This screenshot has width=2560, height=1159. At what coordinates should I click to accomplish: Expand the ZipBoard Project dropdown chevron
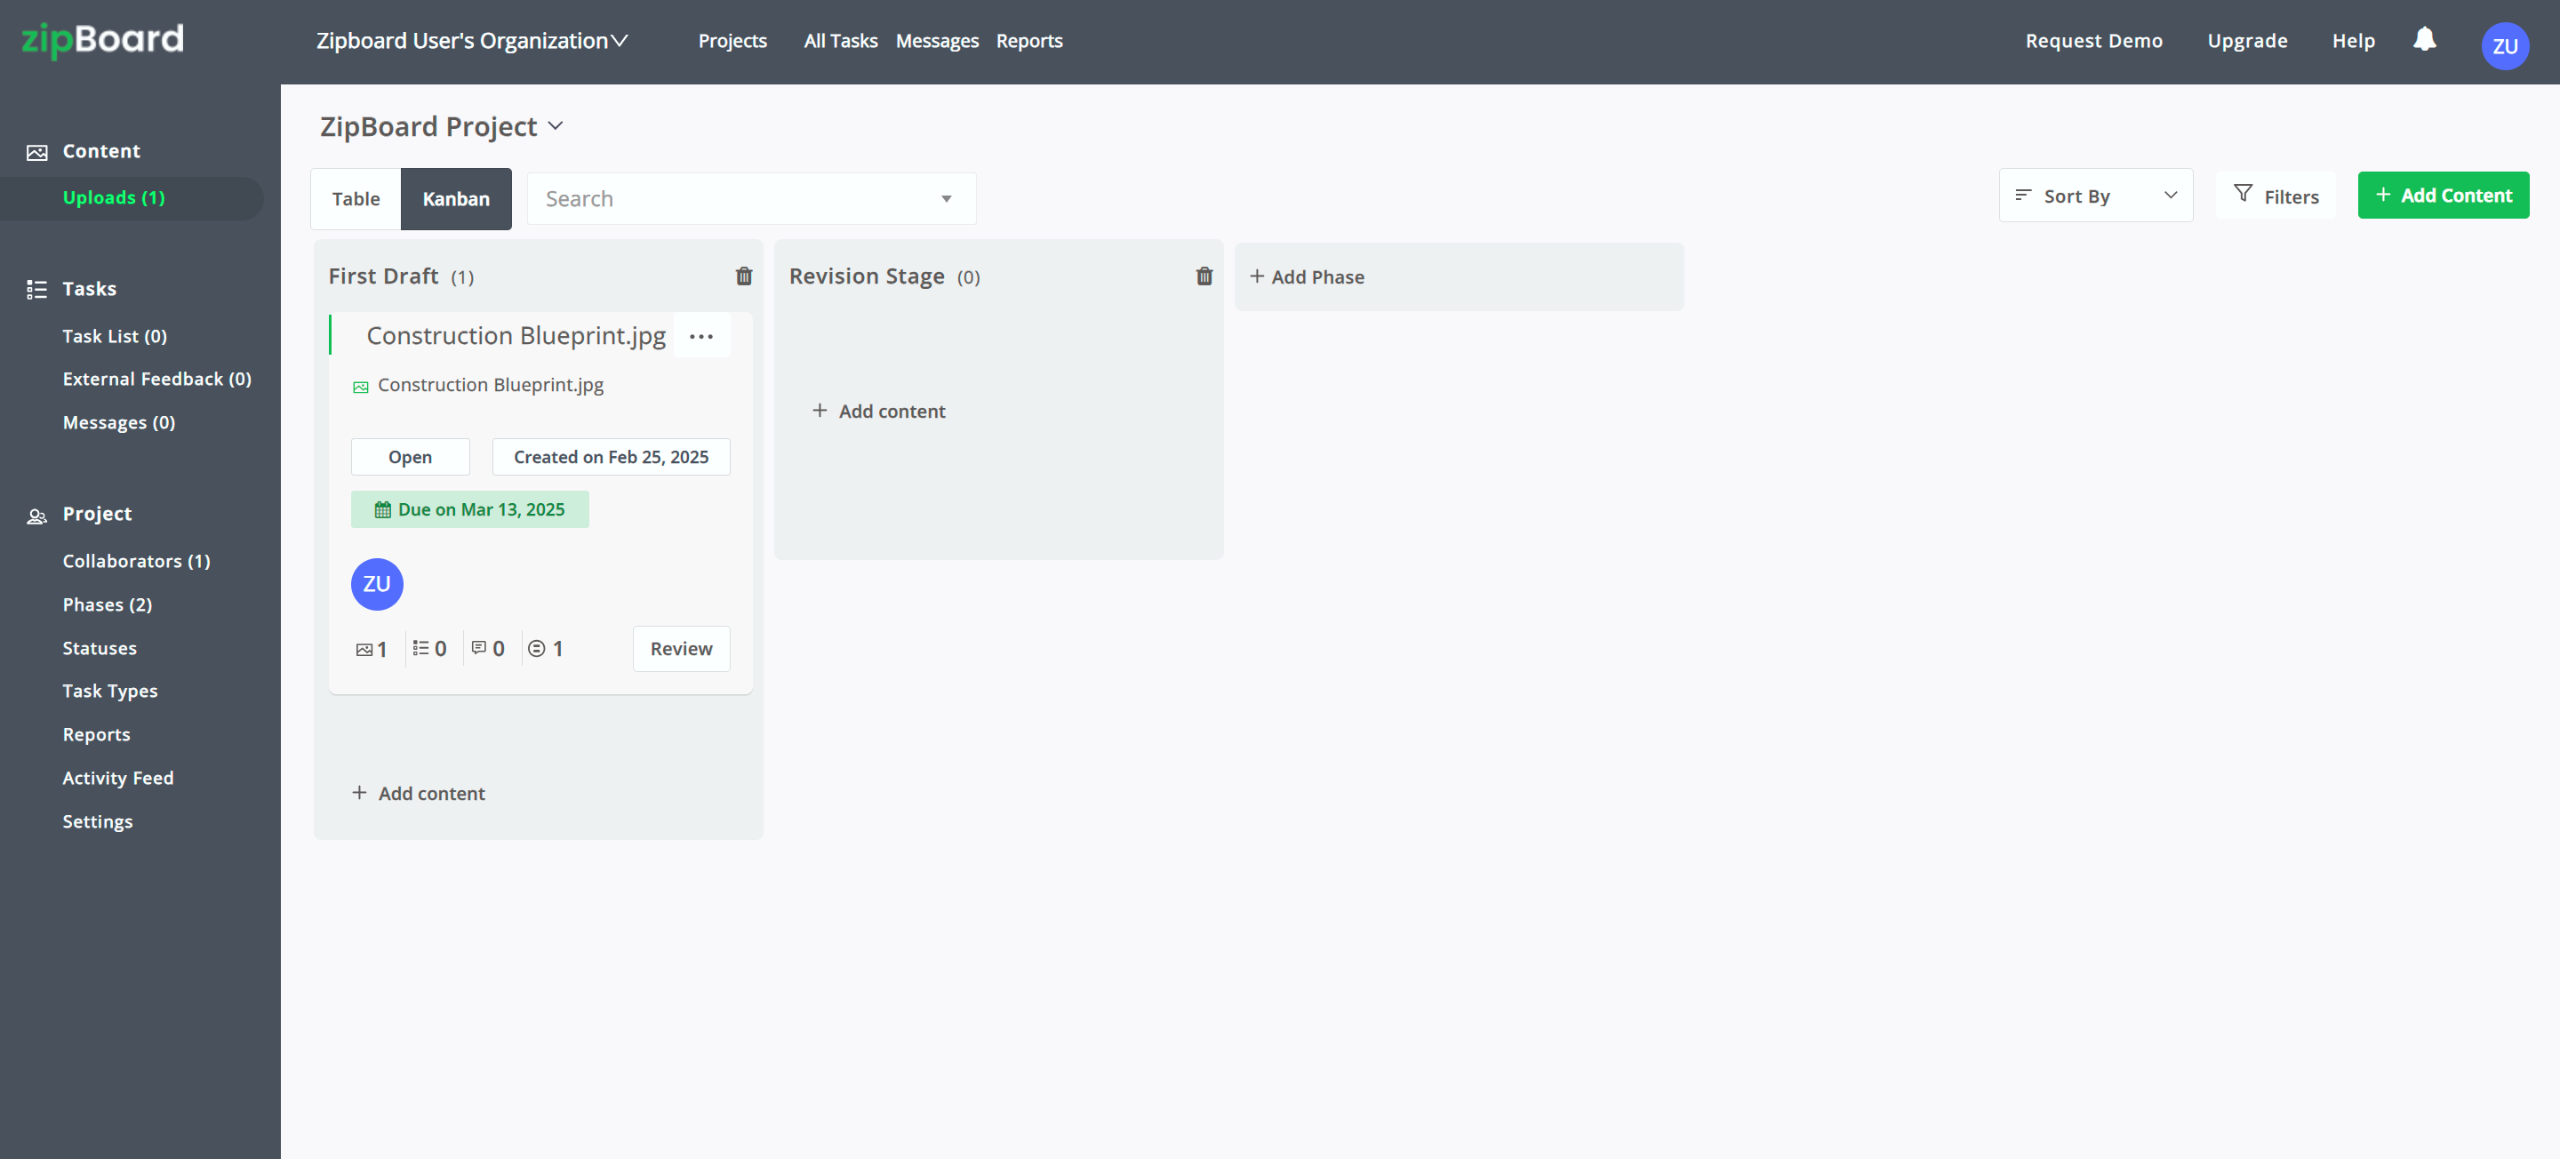[556, 126]
